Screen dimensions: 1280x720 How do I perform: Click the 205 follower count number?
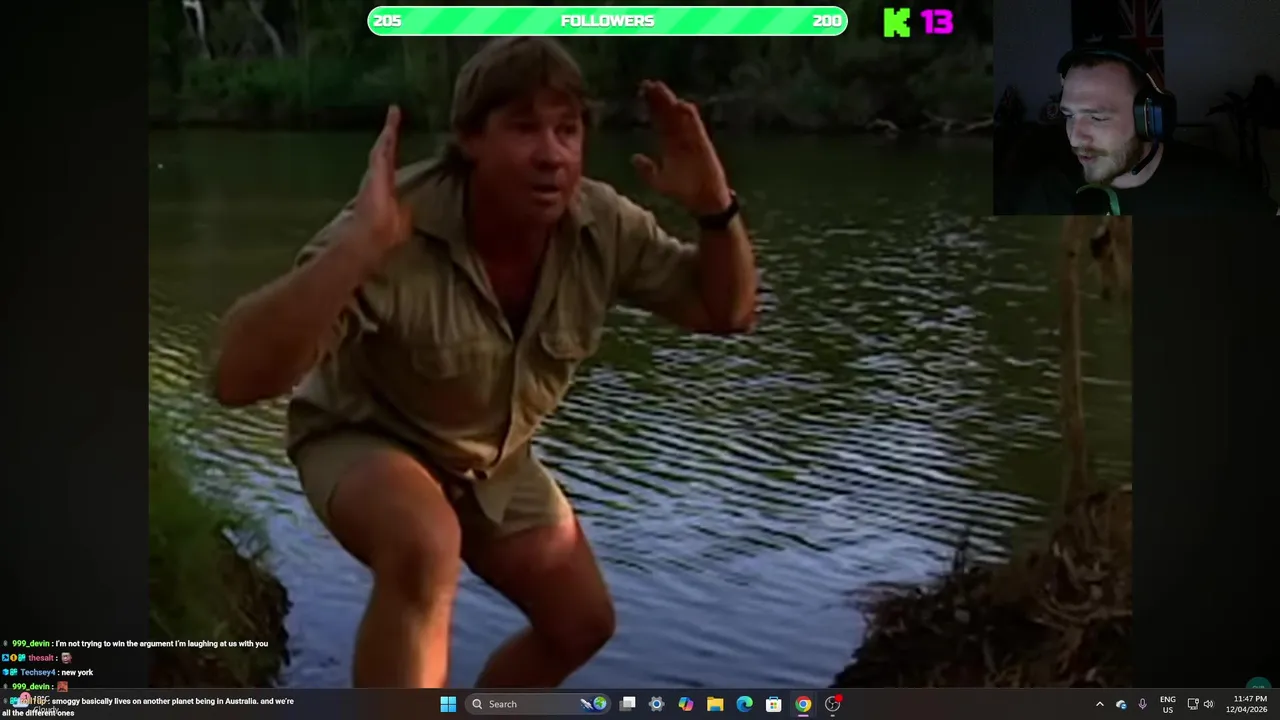click(387, 21)
